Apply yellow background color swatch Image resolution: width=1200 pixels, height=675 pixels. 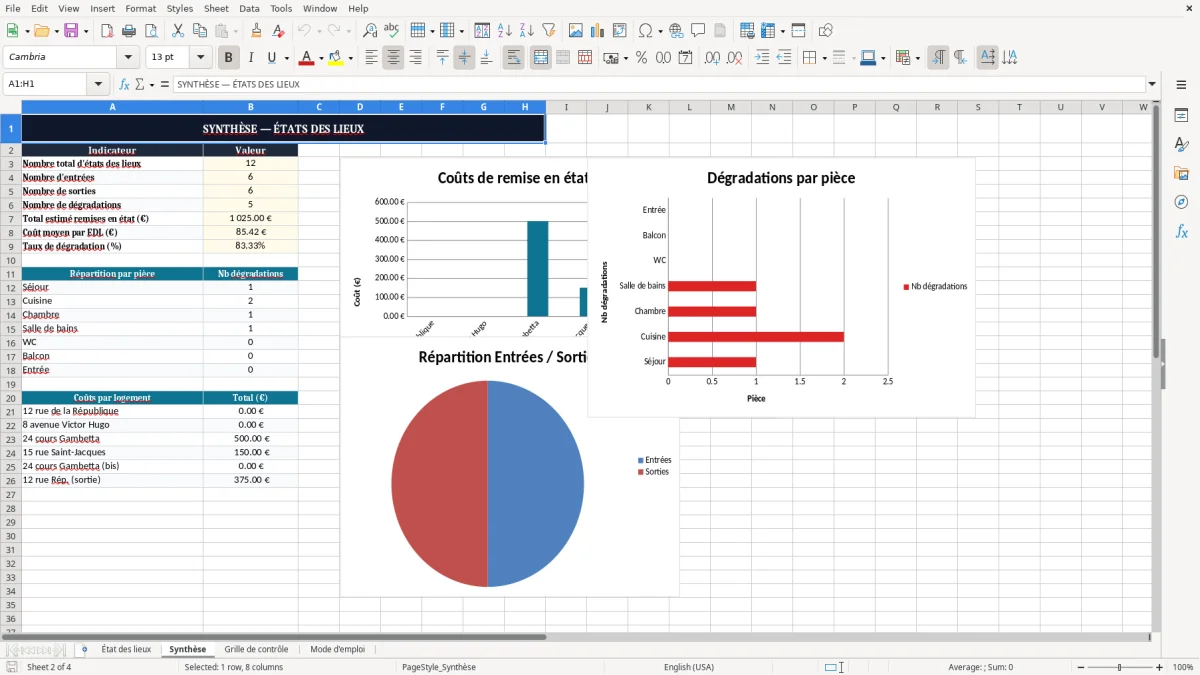[x=335, y=58]
